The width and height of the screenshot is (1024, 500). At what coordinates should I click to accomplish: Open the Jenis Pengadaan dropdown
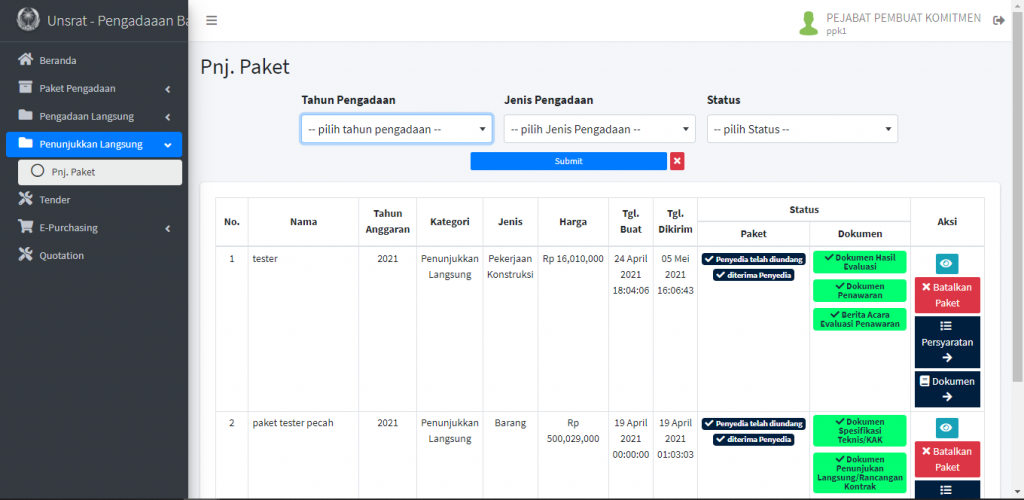pyautogui.click(x=599, y=129)
